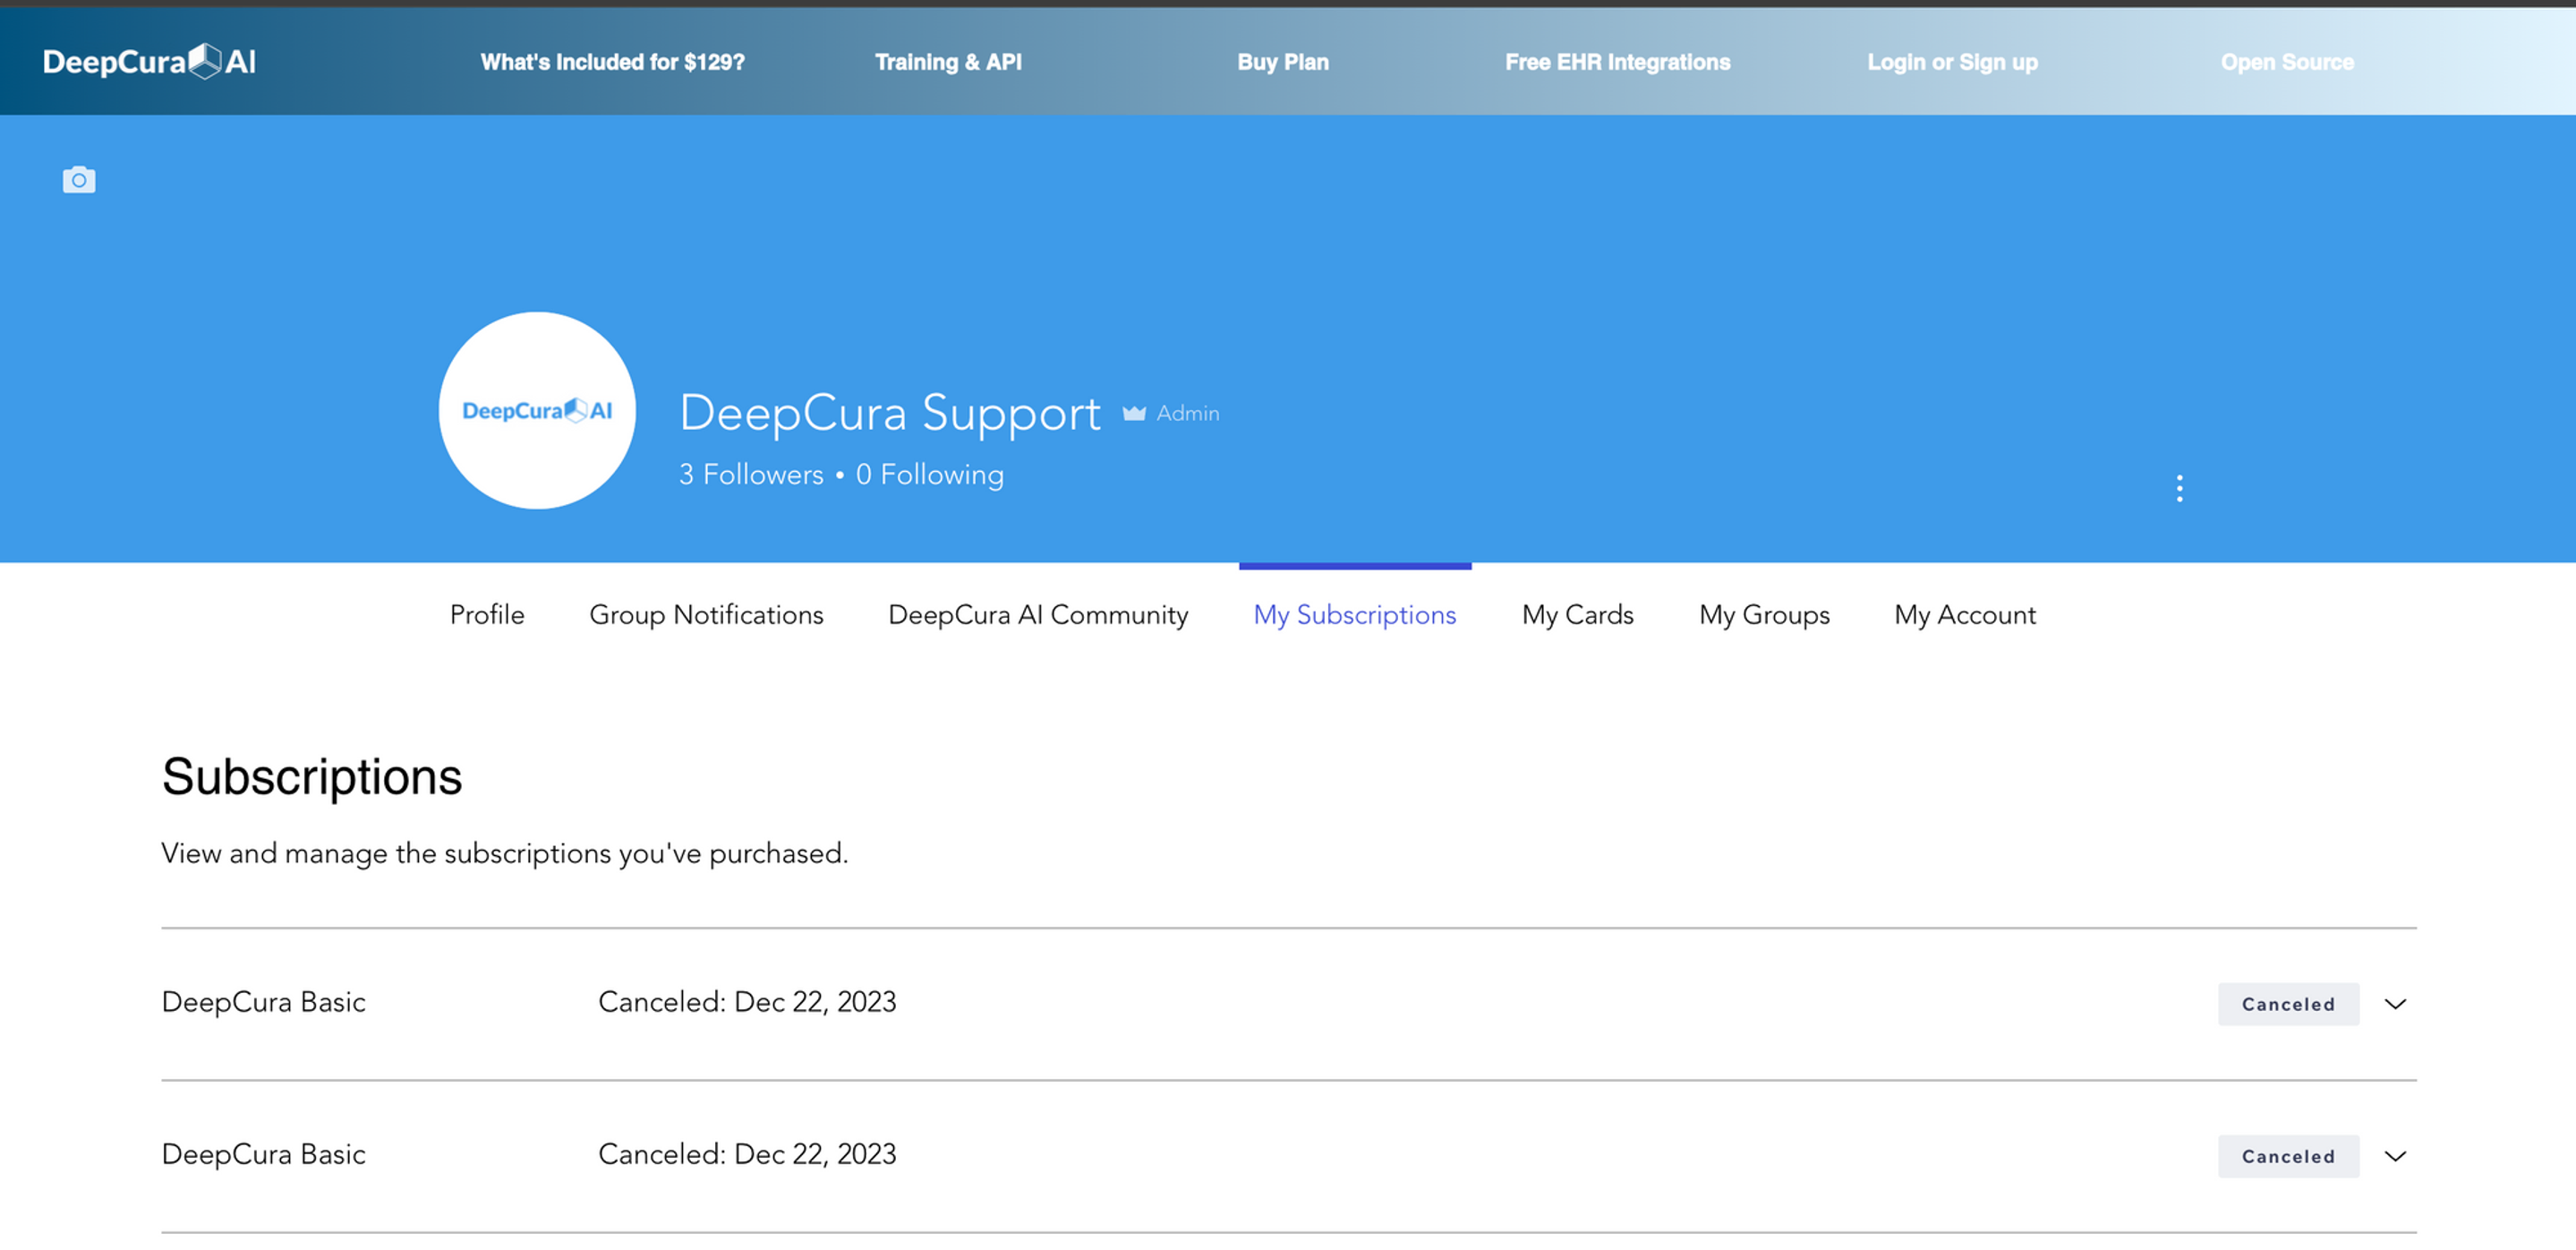
Task: Click Training & API in navigation
Action: point(948,62)
